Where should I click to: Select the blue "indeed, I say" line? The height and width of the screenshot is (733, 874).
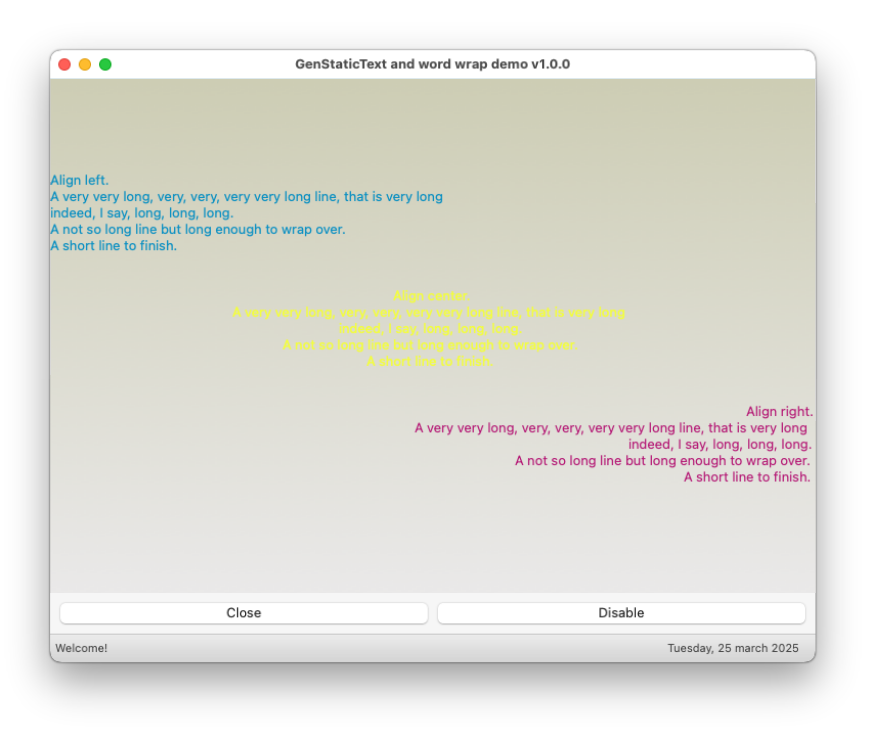pos(142,213)
